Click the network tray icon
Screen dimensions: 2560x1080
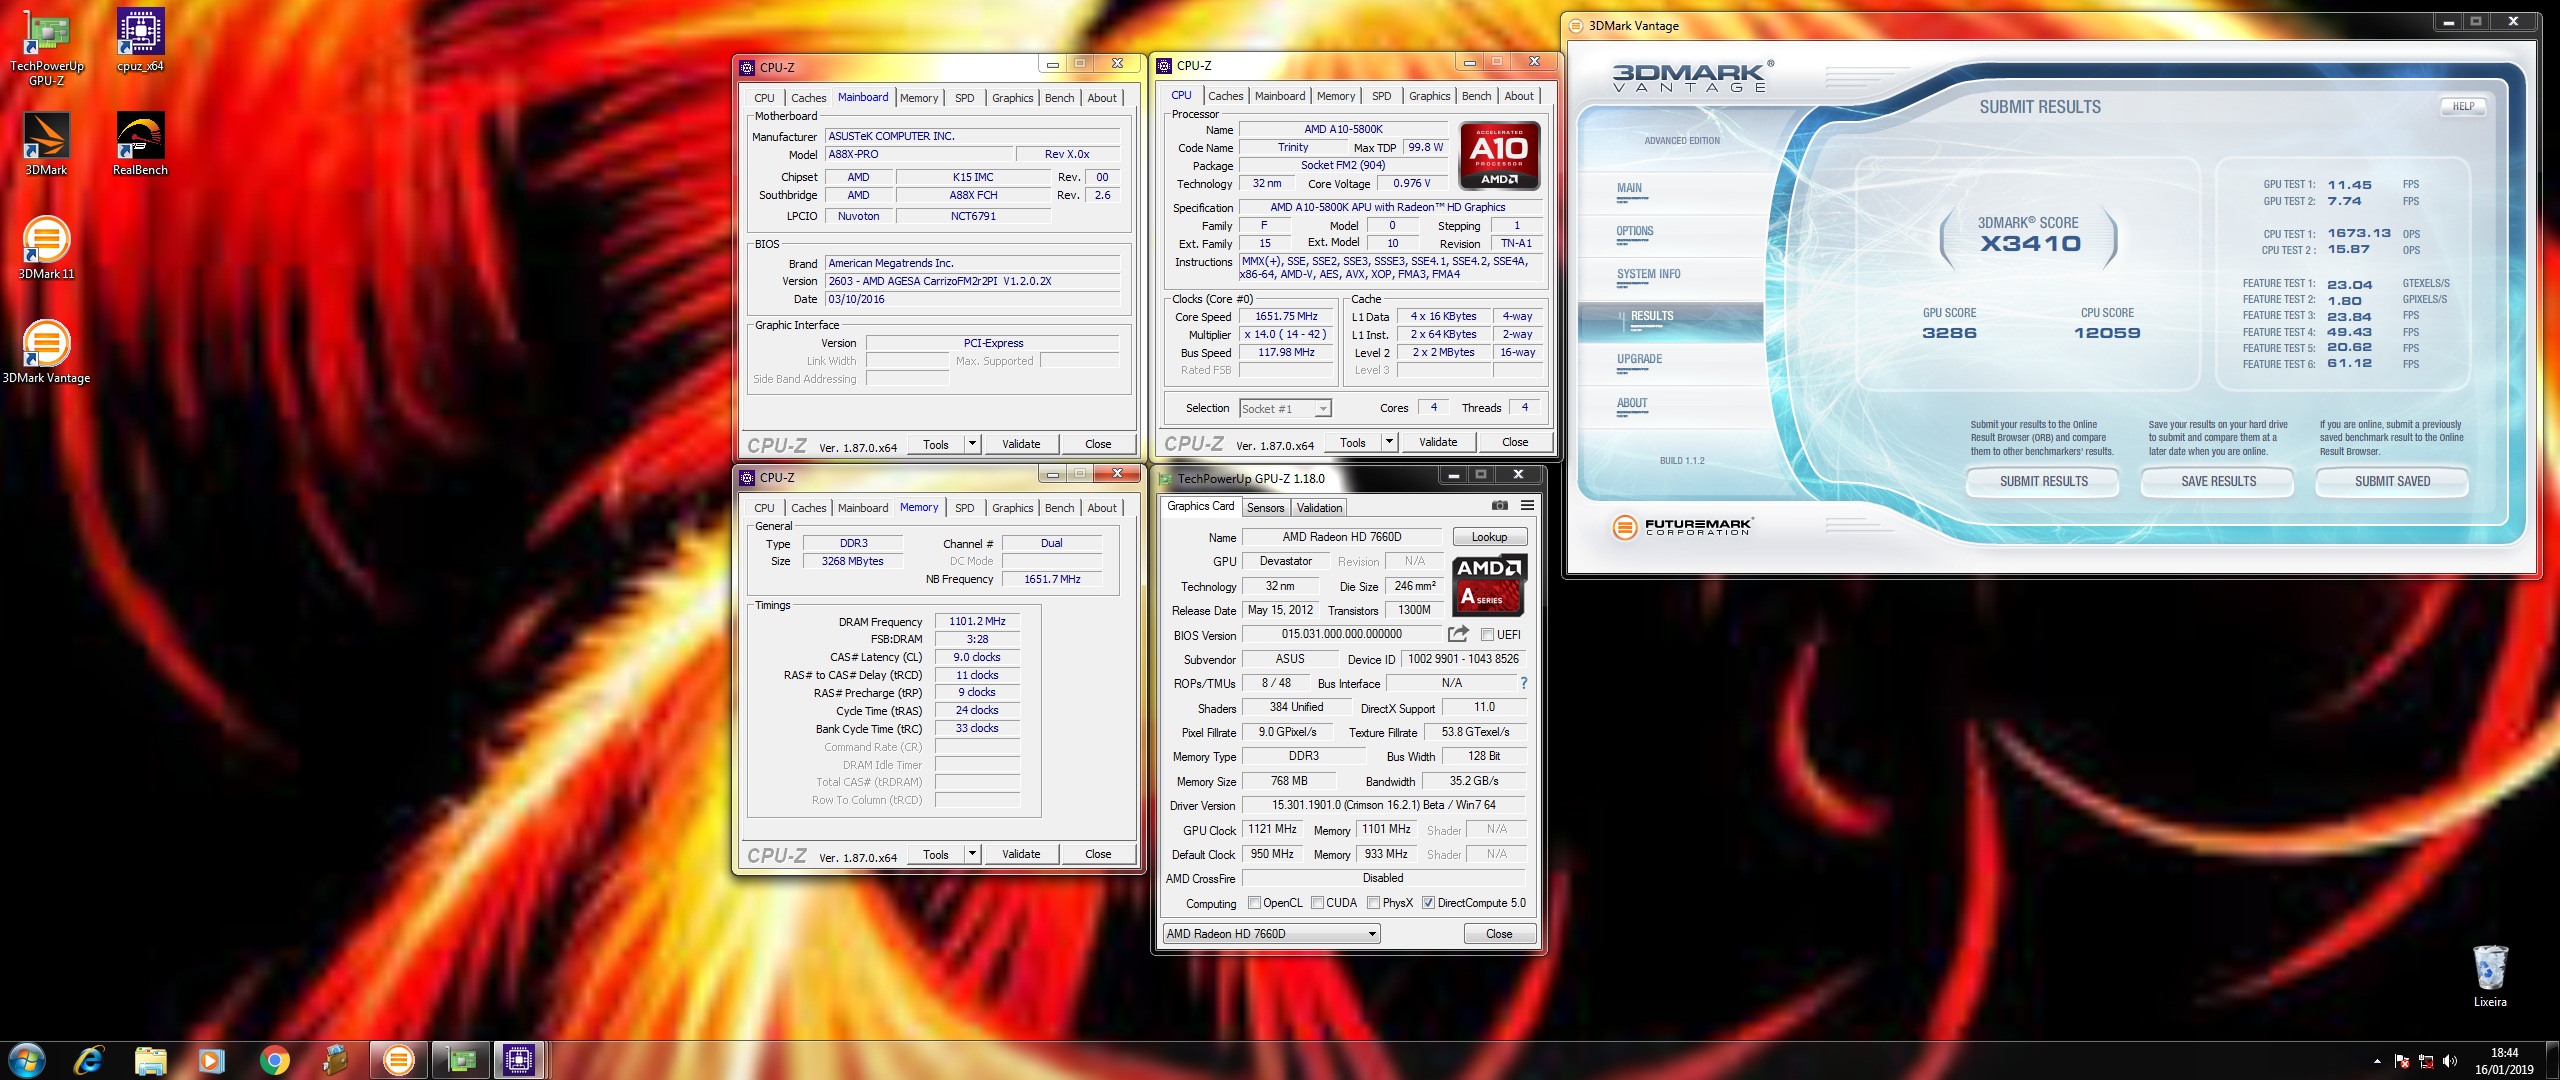click(x=2425, y=1061)
